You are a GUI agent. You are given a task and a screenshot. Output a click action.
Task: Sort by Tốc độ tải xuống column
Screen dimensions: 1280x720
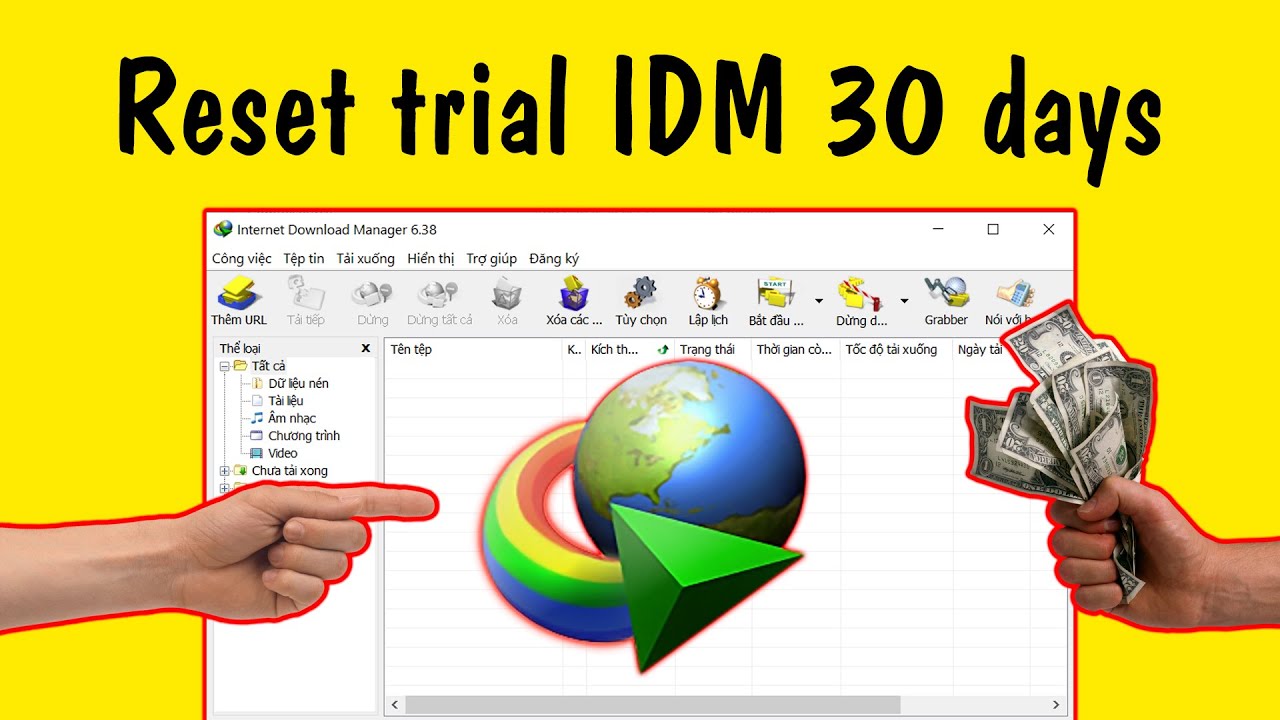pyautogui.click(x=897, y=349)
